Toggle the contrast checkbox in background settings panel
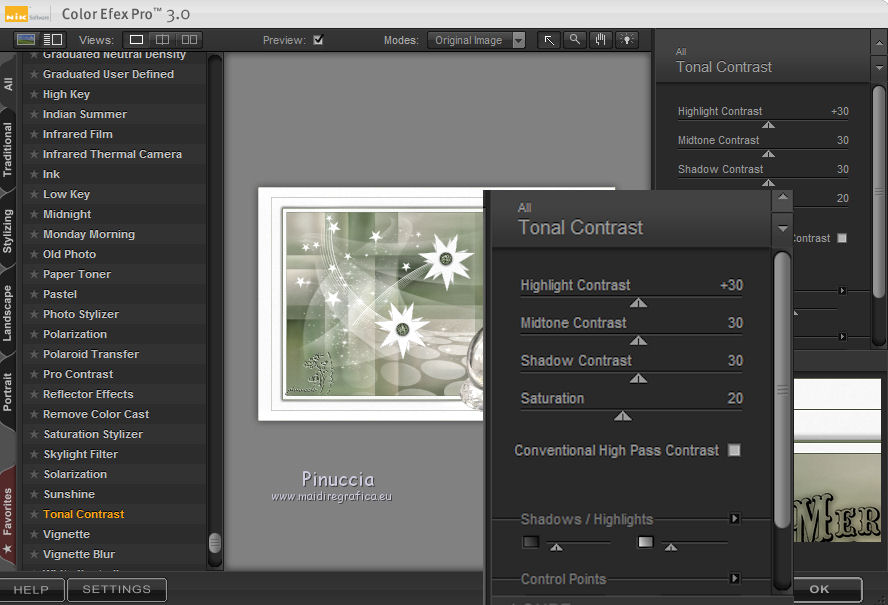 coord(842,238)
